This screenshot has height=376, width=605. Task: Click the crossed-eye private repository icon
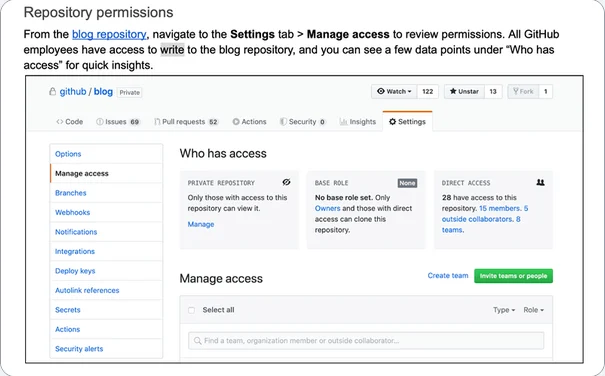286,182
